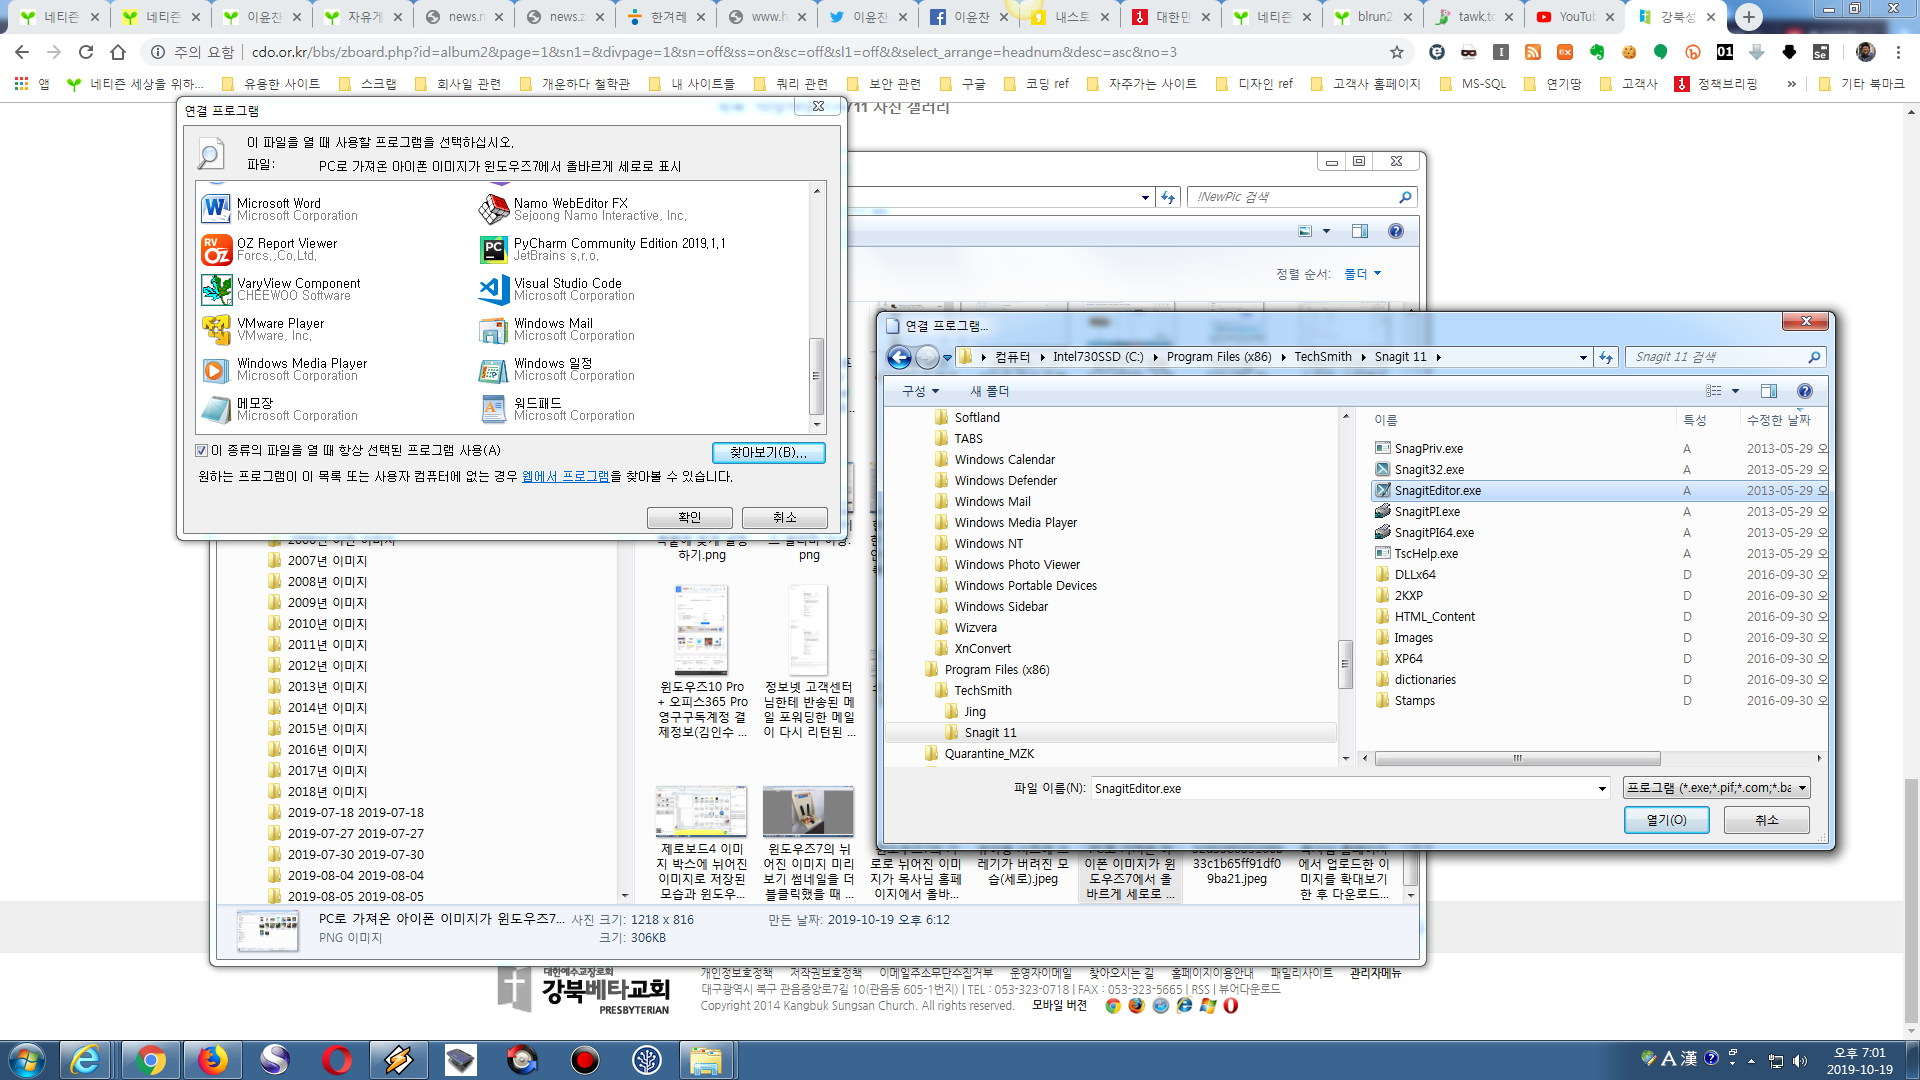
Task: Reload the page in Chrome
Action: pyautogui.click(x=86, y=52)
